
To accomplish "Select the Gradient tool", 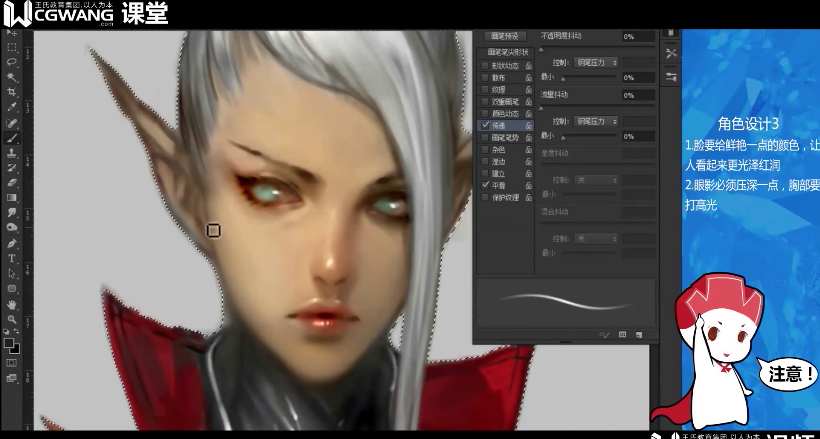I will 12,198.
